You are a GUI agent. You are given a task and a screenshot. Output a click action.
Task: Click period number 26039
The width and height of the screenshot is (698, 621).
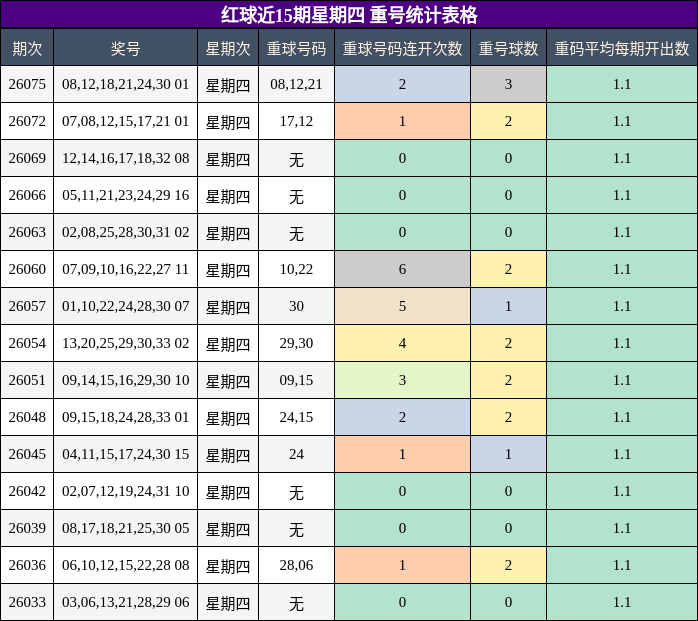pyautogui.click(x=27, y=528)
